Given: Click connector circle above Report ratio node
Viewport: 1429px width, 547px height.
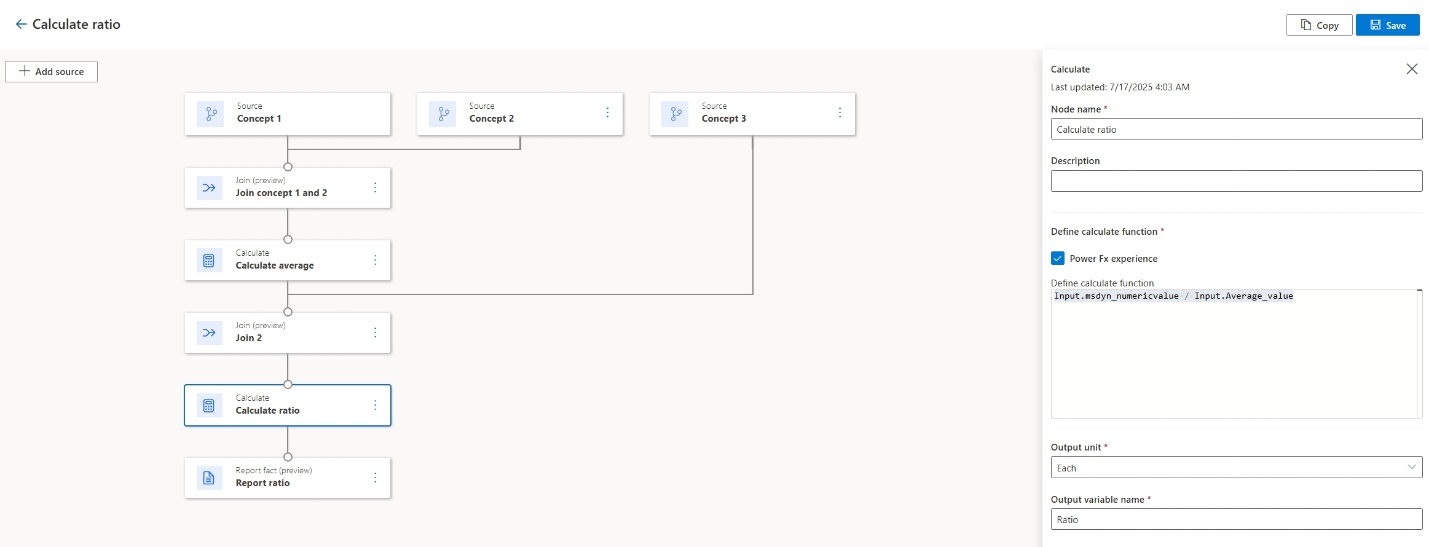Looking at the screenshot, I should (288, 457).
